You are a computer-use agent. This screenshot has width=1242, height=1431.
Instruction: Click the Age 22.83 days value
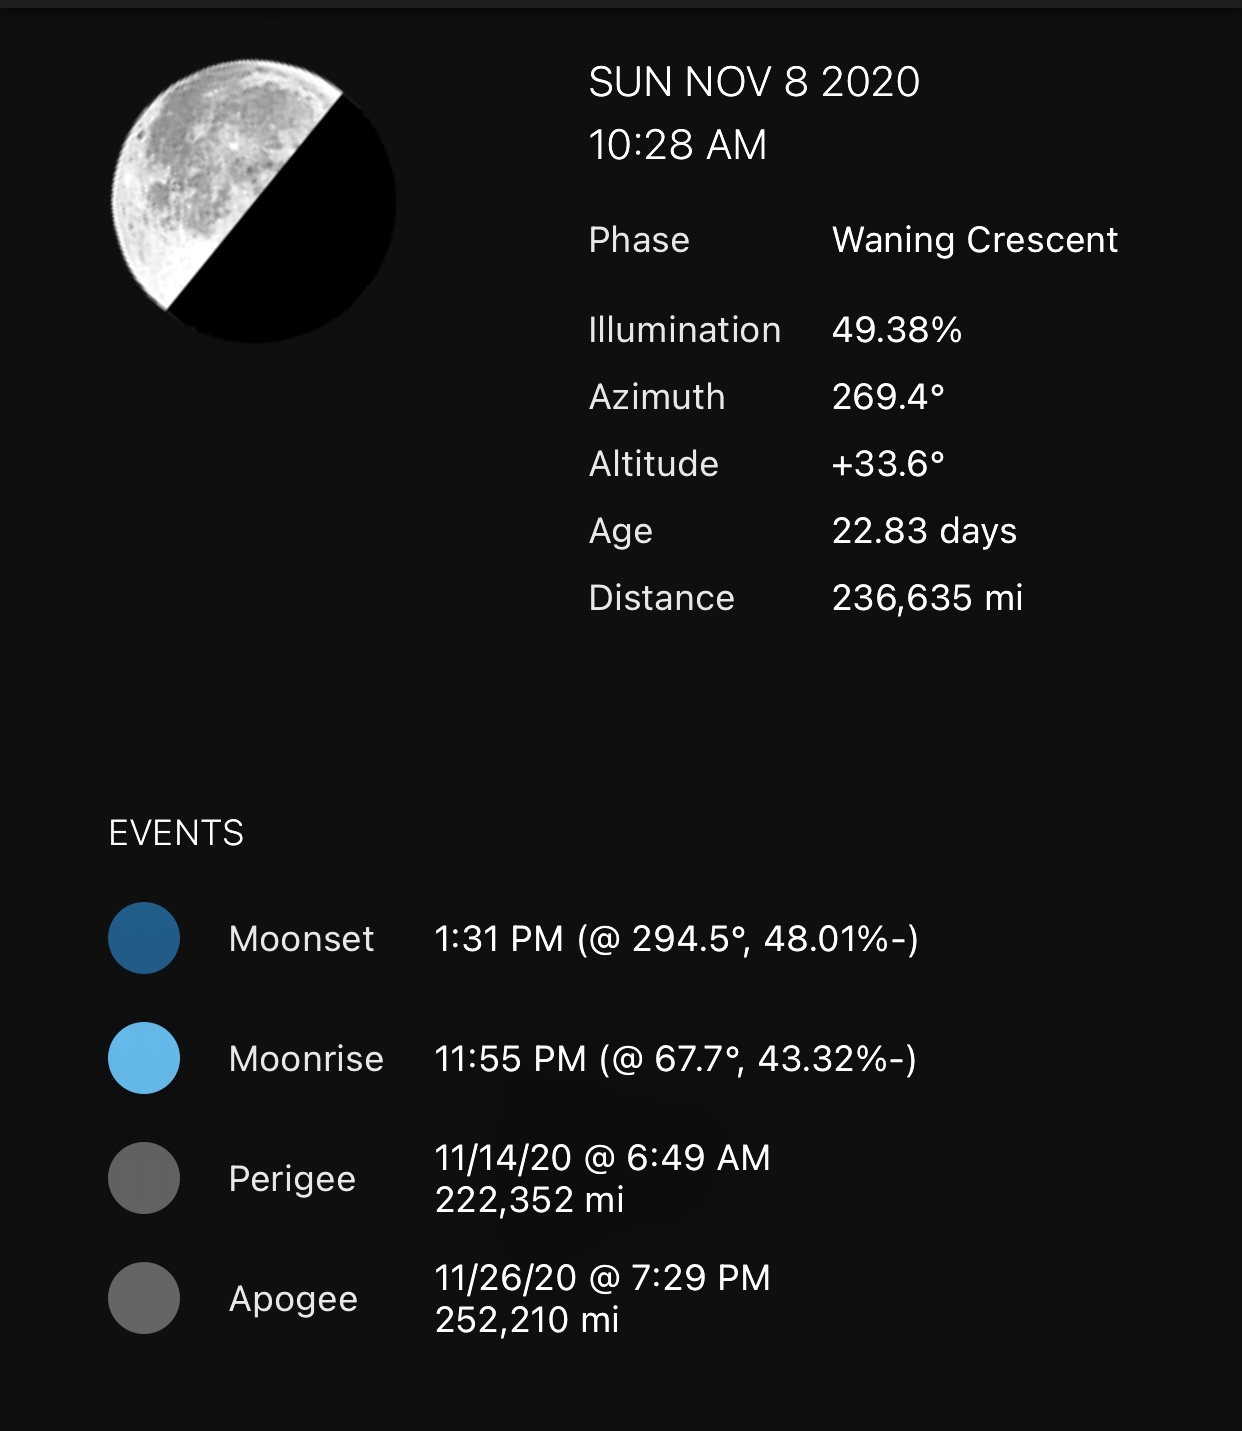coord(924,531)
